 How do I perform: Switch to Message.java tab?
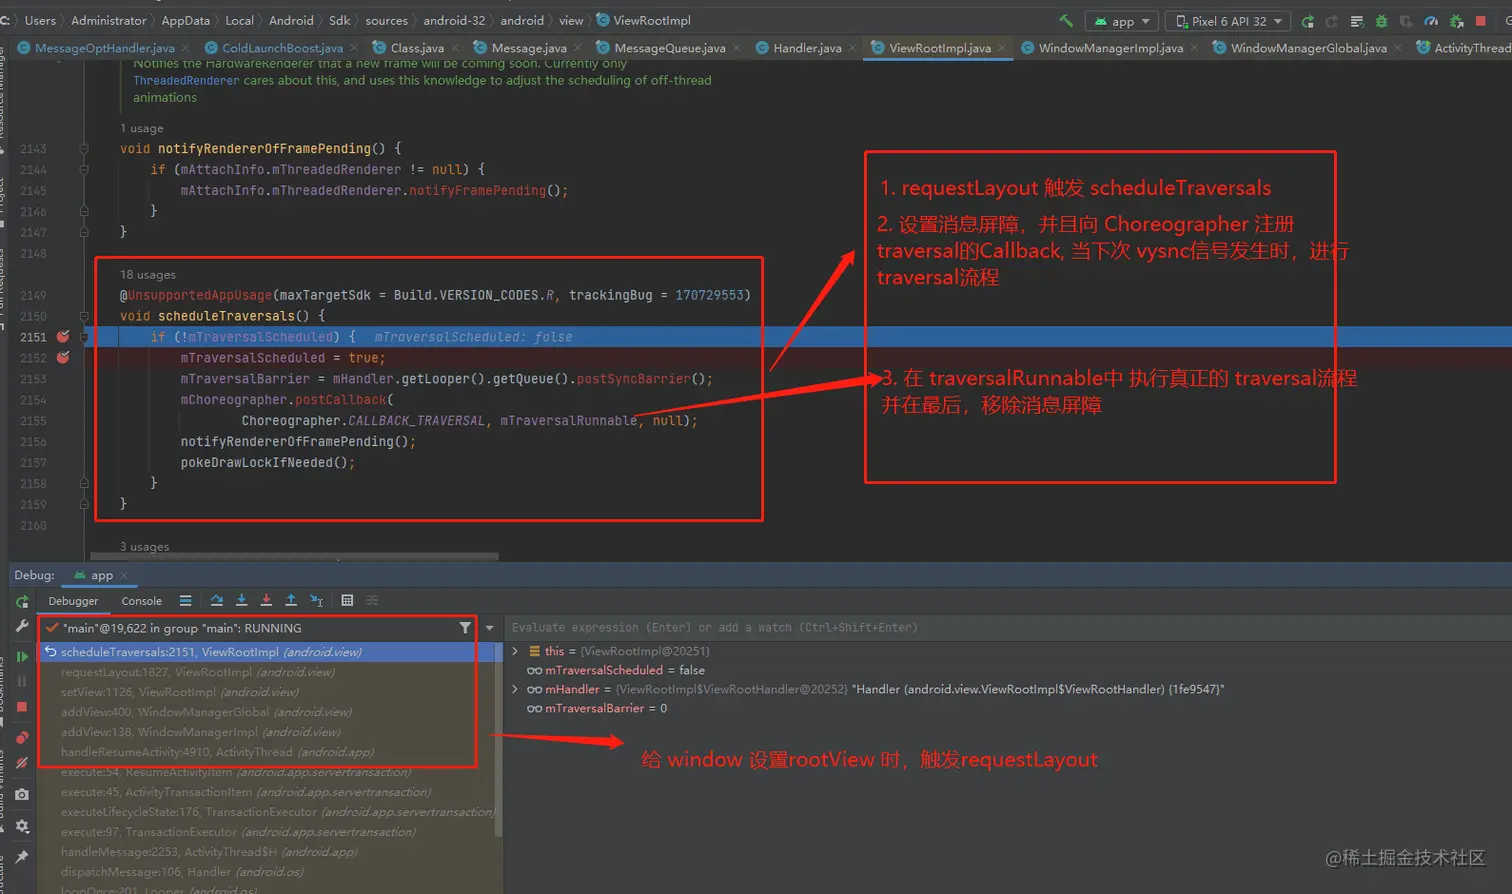point(529,48)
